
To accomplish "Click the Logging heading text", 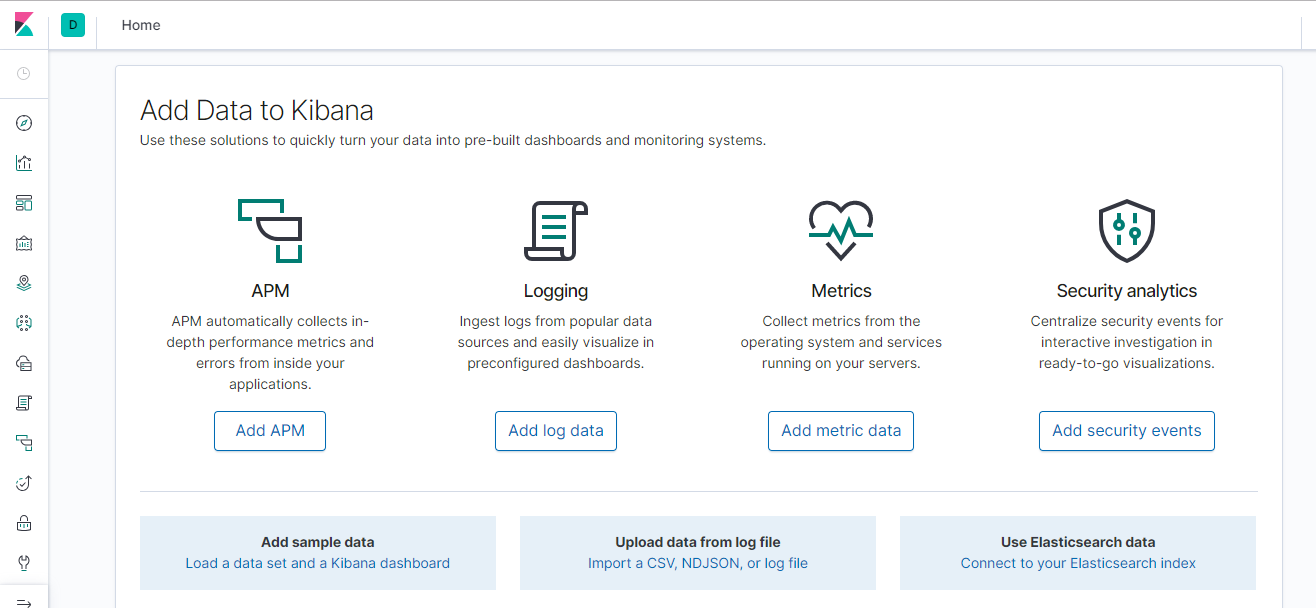I will point(556,291).
